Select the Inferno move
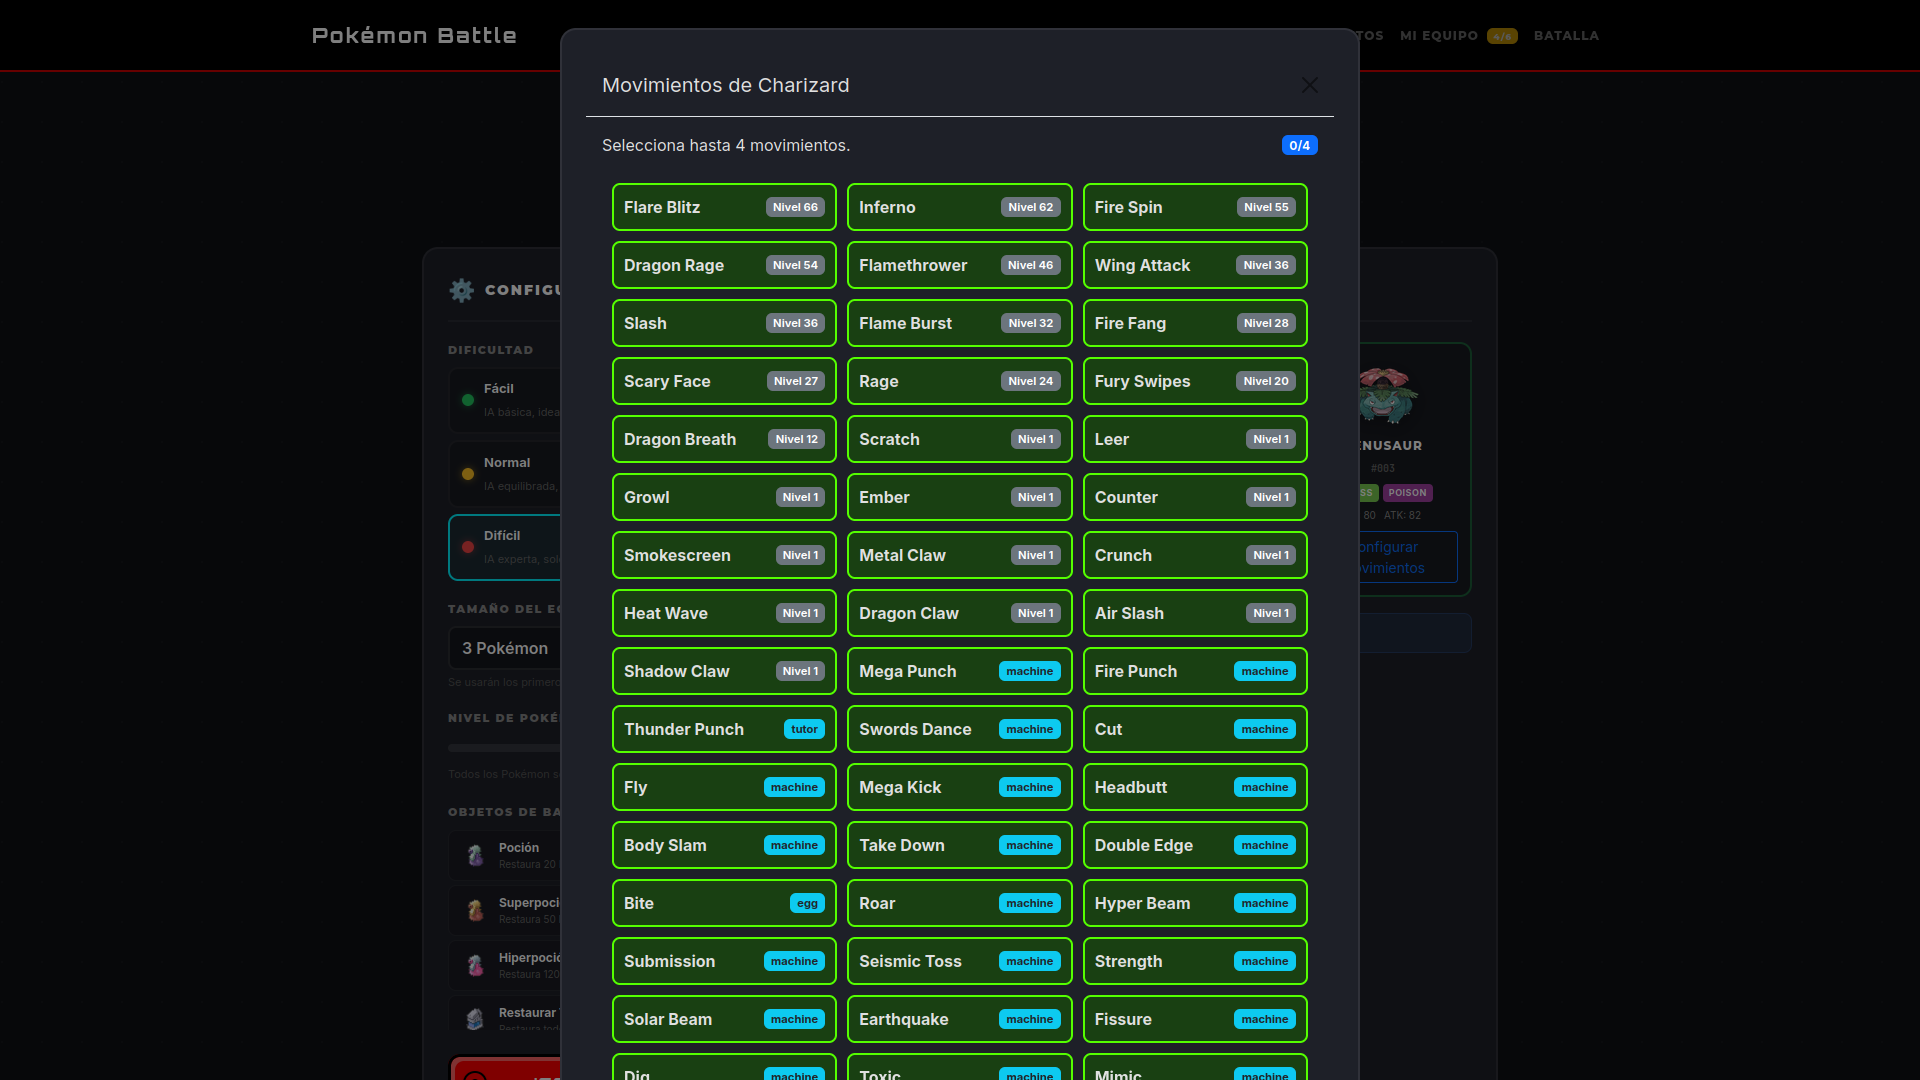Image resolution: width=1920 pixels, height=1080 pixels. click(959, 207)
